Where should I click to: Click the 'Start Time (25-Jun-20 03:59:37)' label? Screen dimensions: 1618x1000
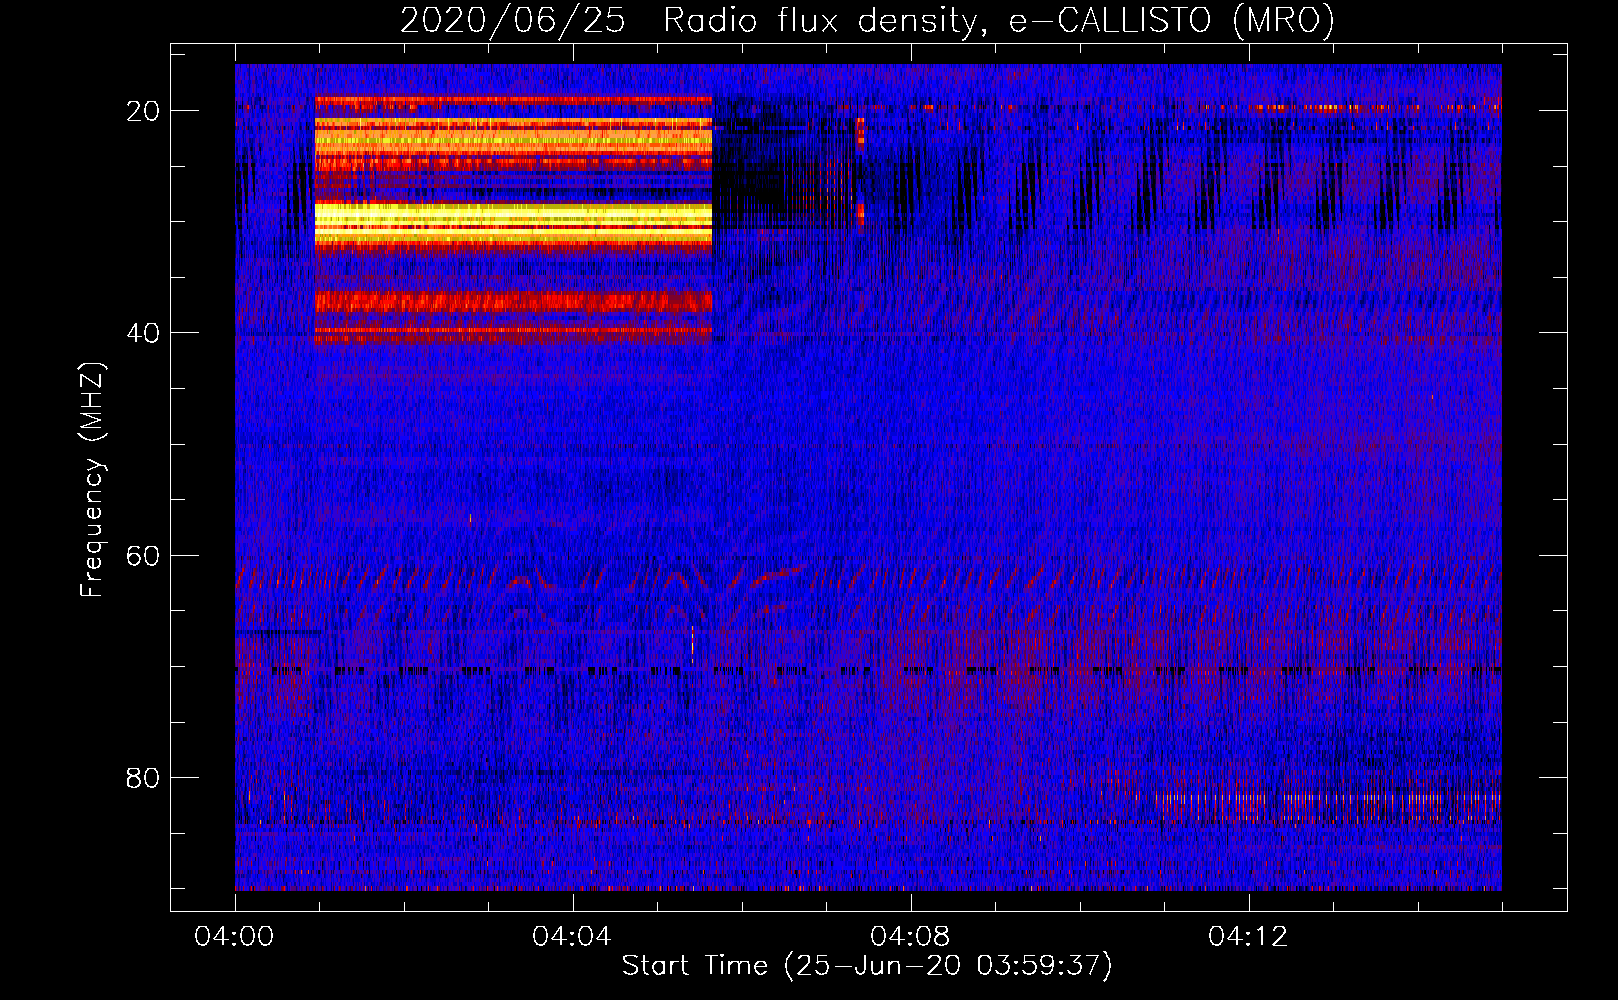tap(867, 966)
